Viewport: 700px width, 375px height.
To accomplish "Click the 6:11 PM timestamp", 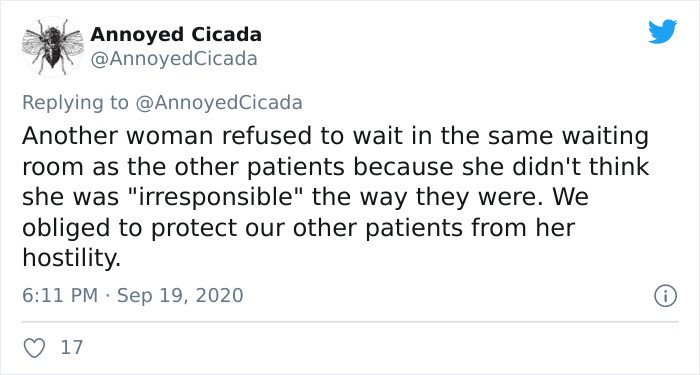I will [60, 296].
